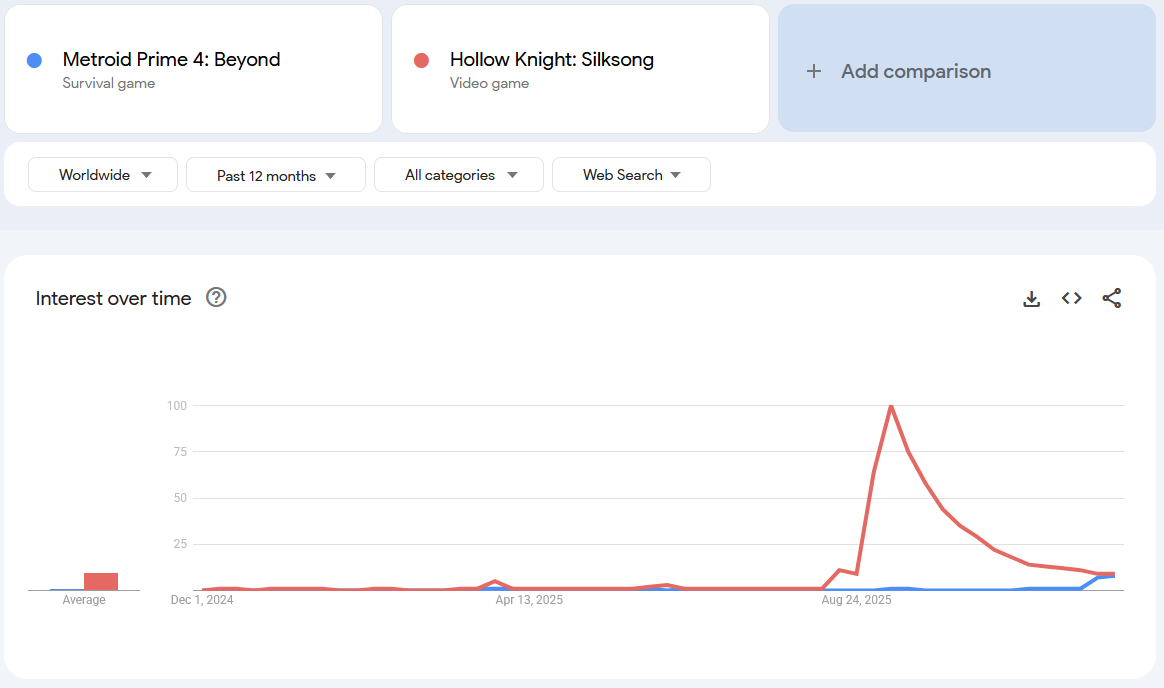
Task: Click the Apr 13, 2025 axis label
Action: pos(529,600)
